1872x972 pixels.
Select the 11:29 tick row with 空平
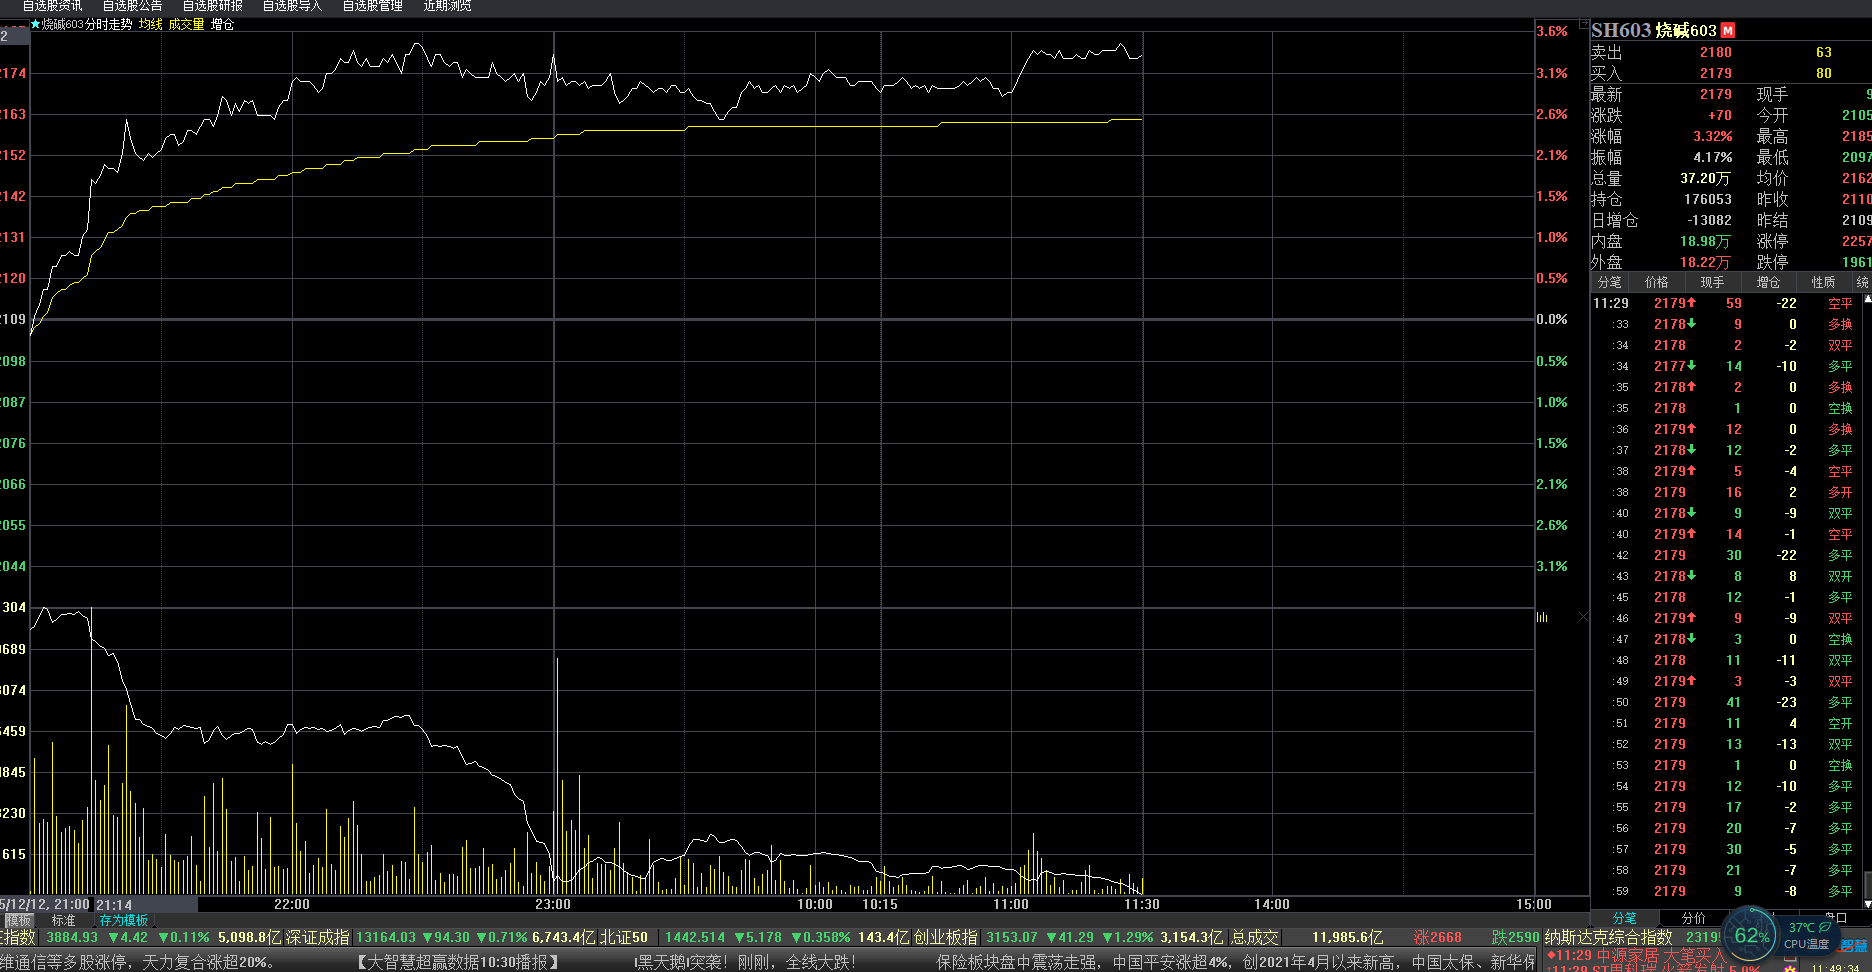(x=1725, y=303)
